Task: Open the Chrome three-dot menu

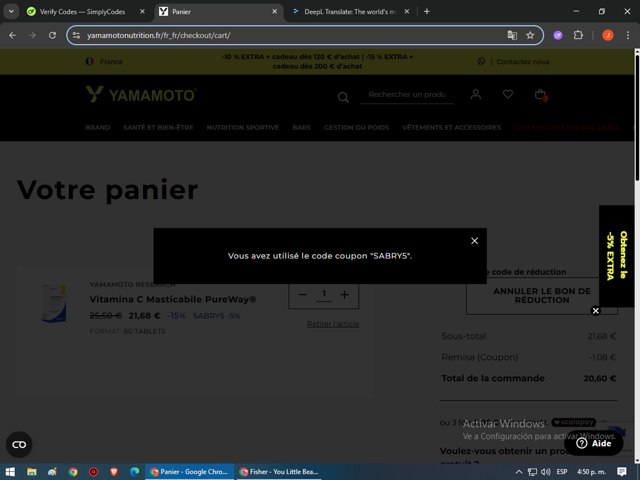Action: [x=628, y=36]
